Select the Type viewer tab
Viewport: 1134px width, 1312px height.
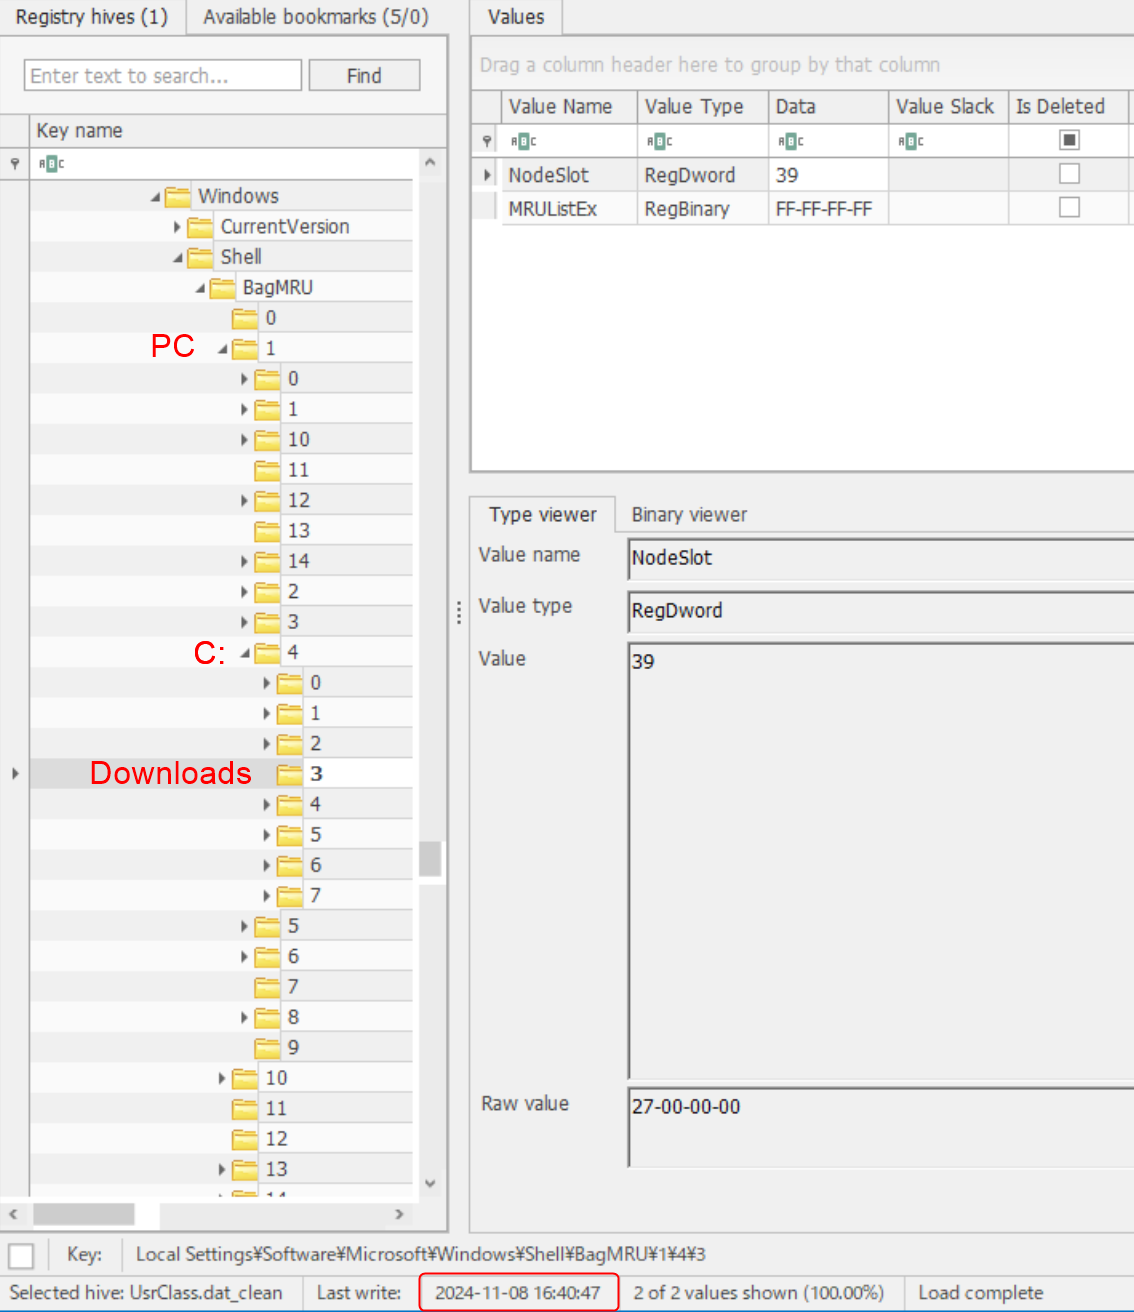pyautogui.click(x=542, y=514)
